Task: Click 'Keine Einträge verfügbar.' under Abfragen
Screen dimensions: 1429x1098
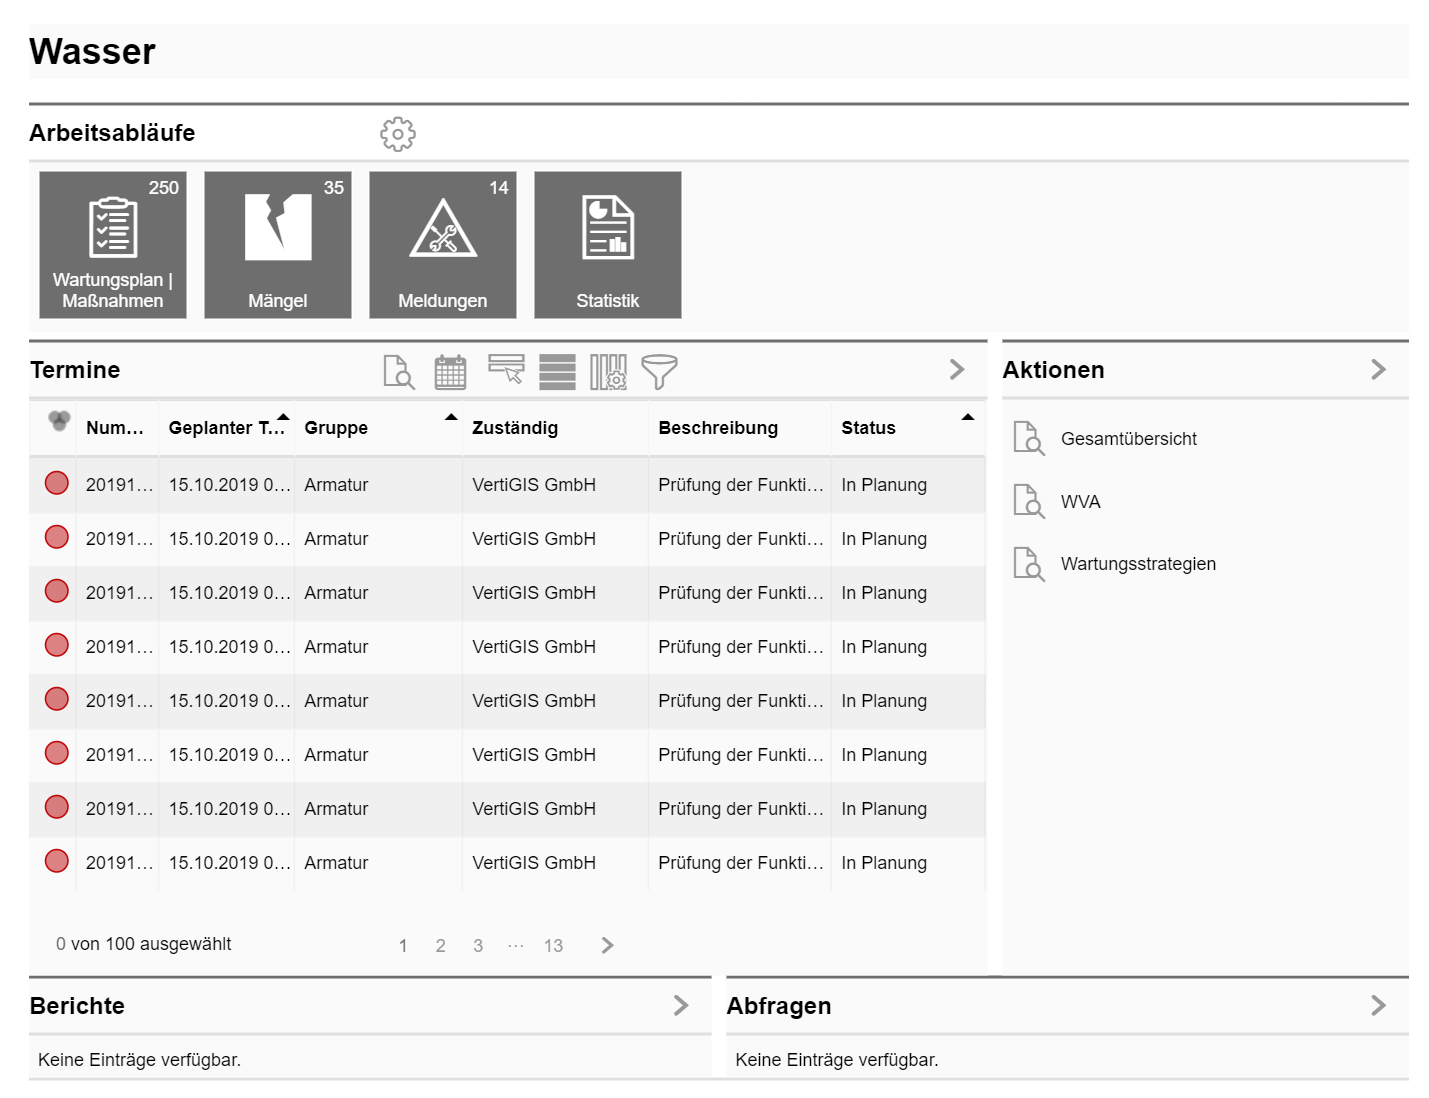Action: click(x=836, y=1060)
